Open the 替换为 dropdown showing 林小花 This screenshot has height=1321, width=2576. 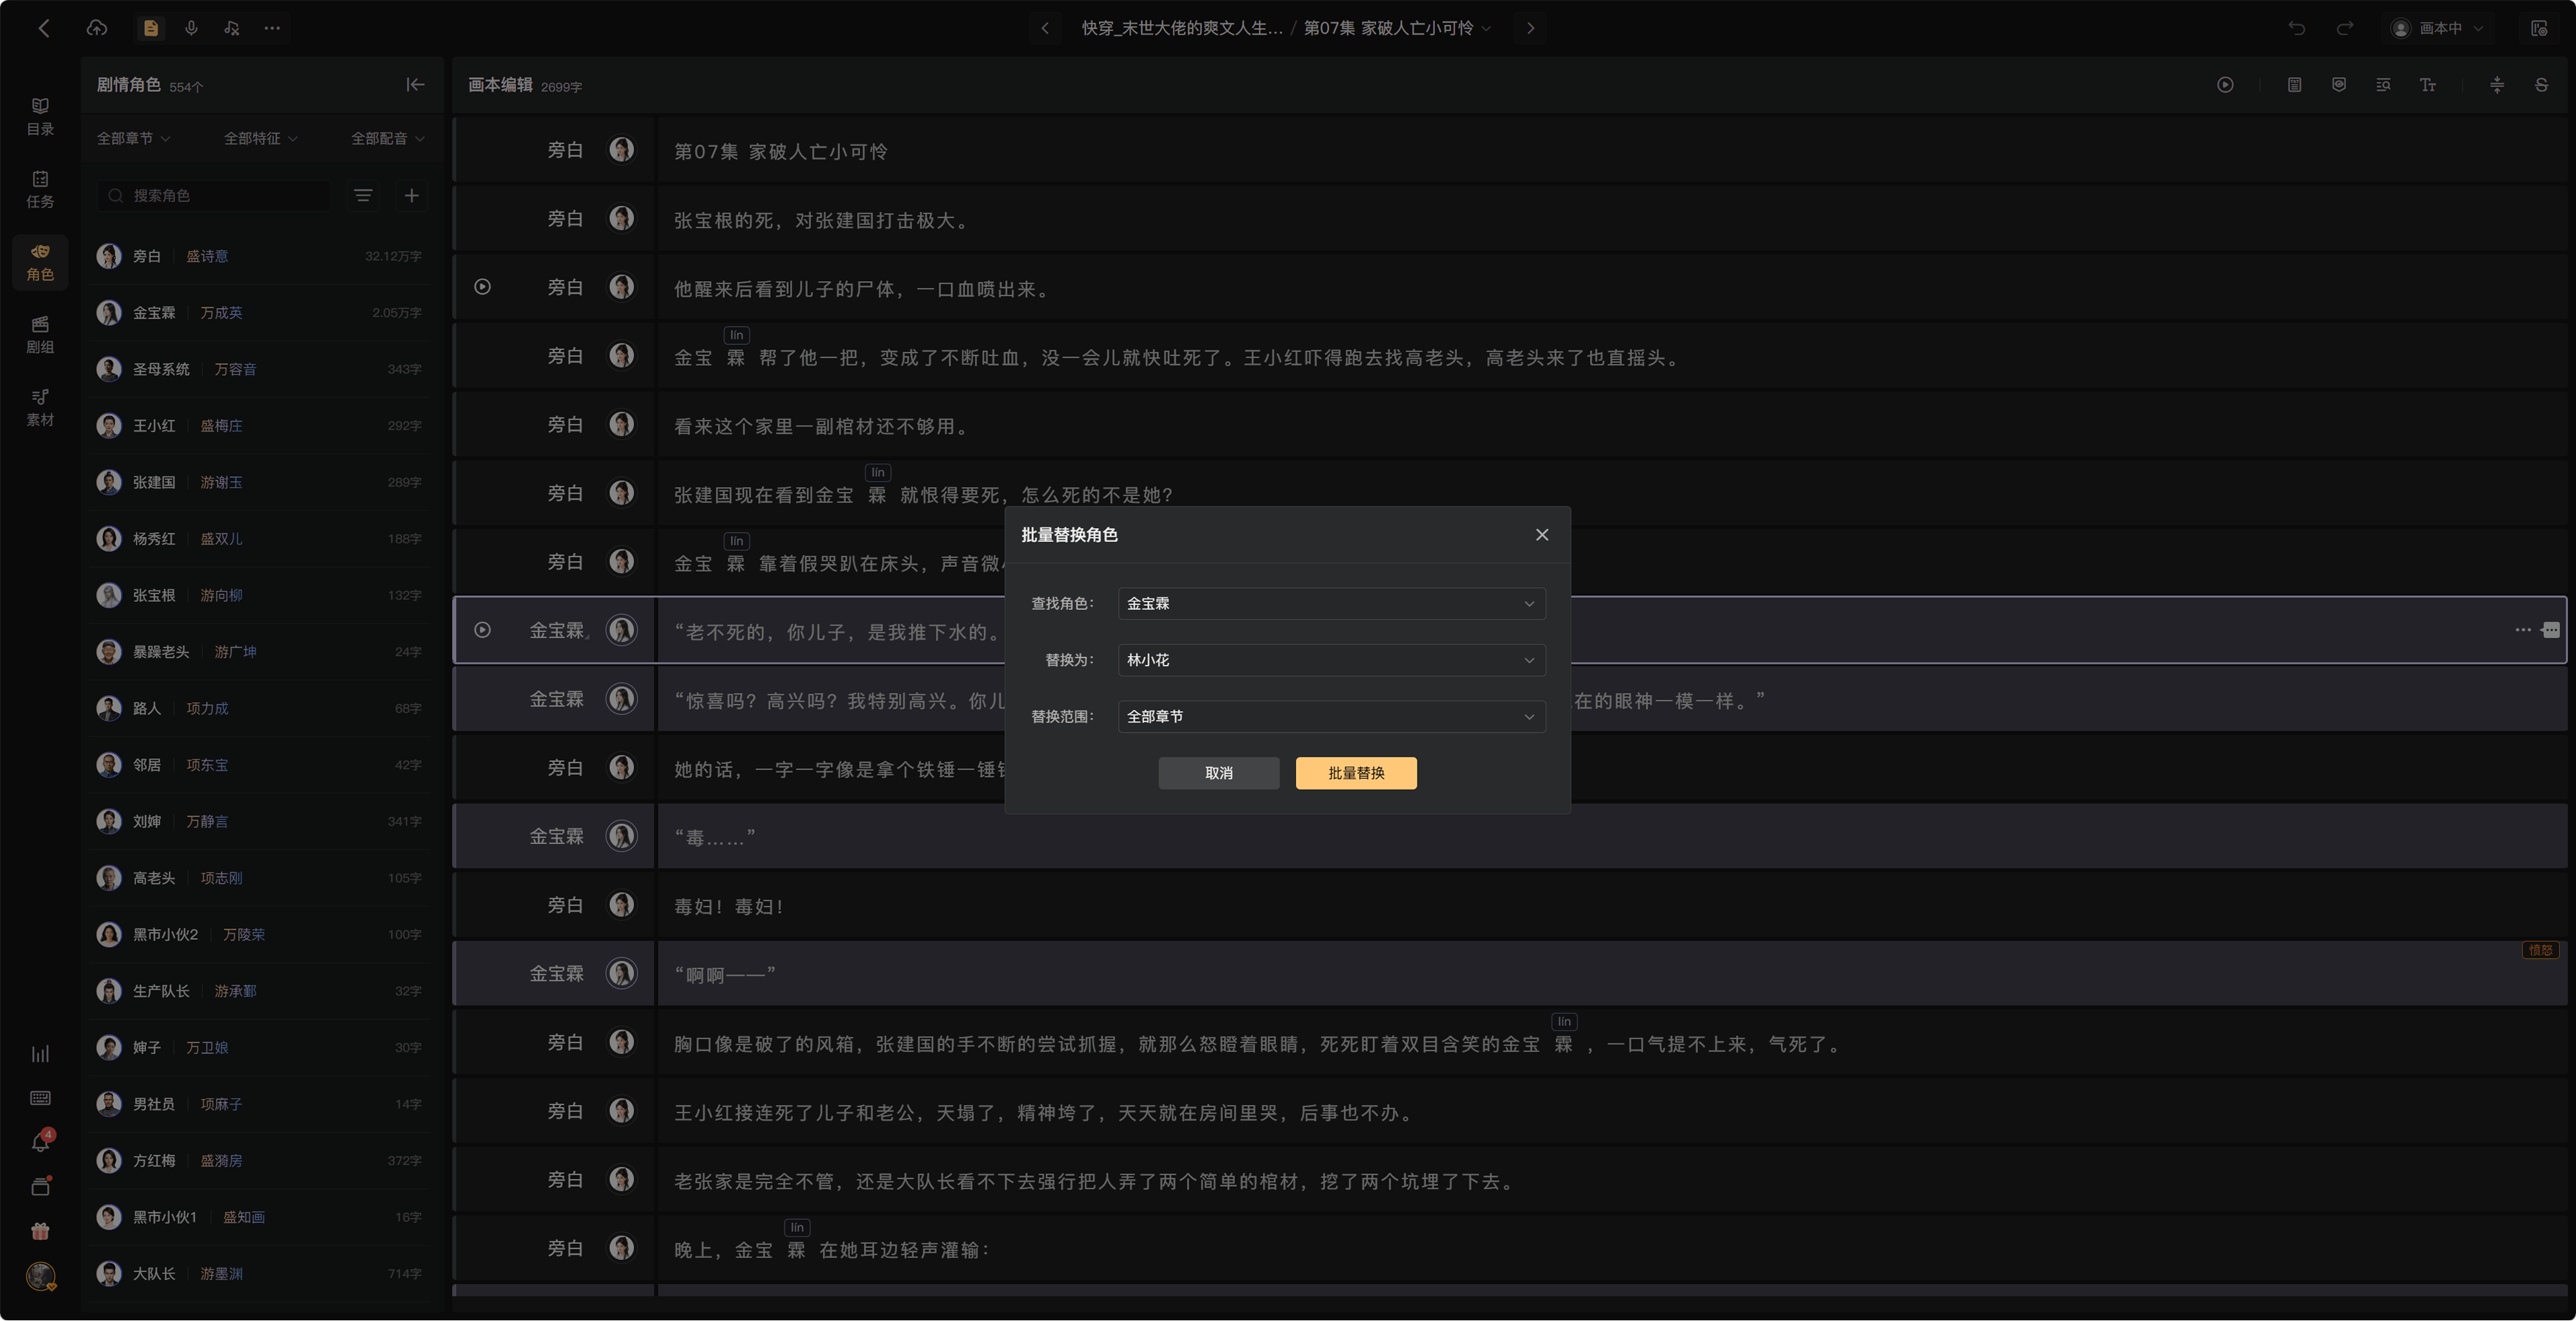[1331, 660]
